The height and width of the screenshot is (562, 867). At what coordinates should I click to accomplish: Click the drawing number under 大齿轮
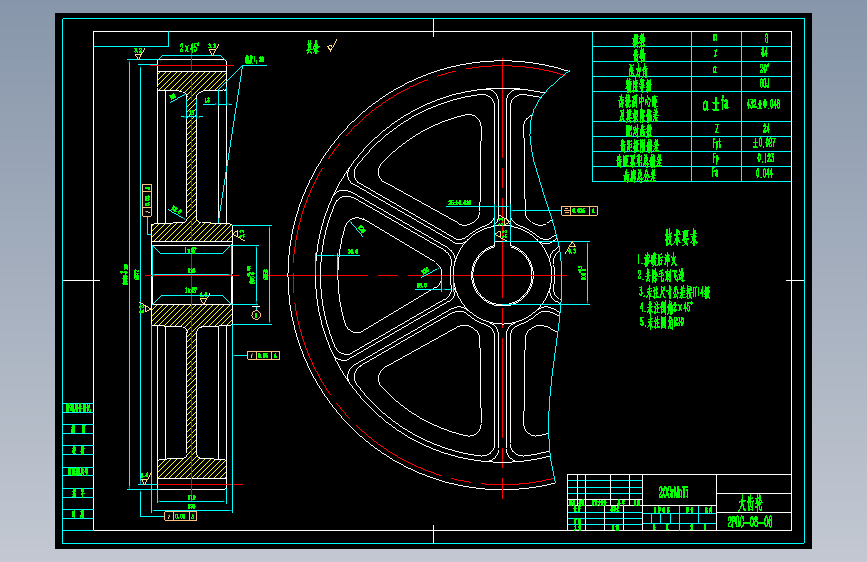(750, 522)
